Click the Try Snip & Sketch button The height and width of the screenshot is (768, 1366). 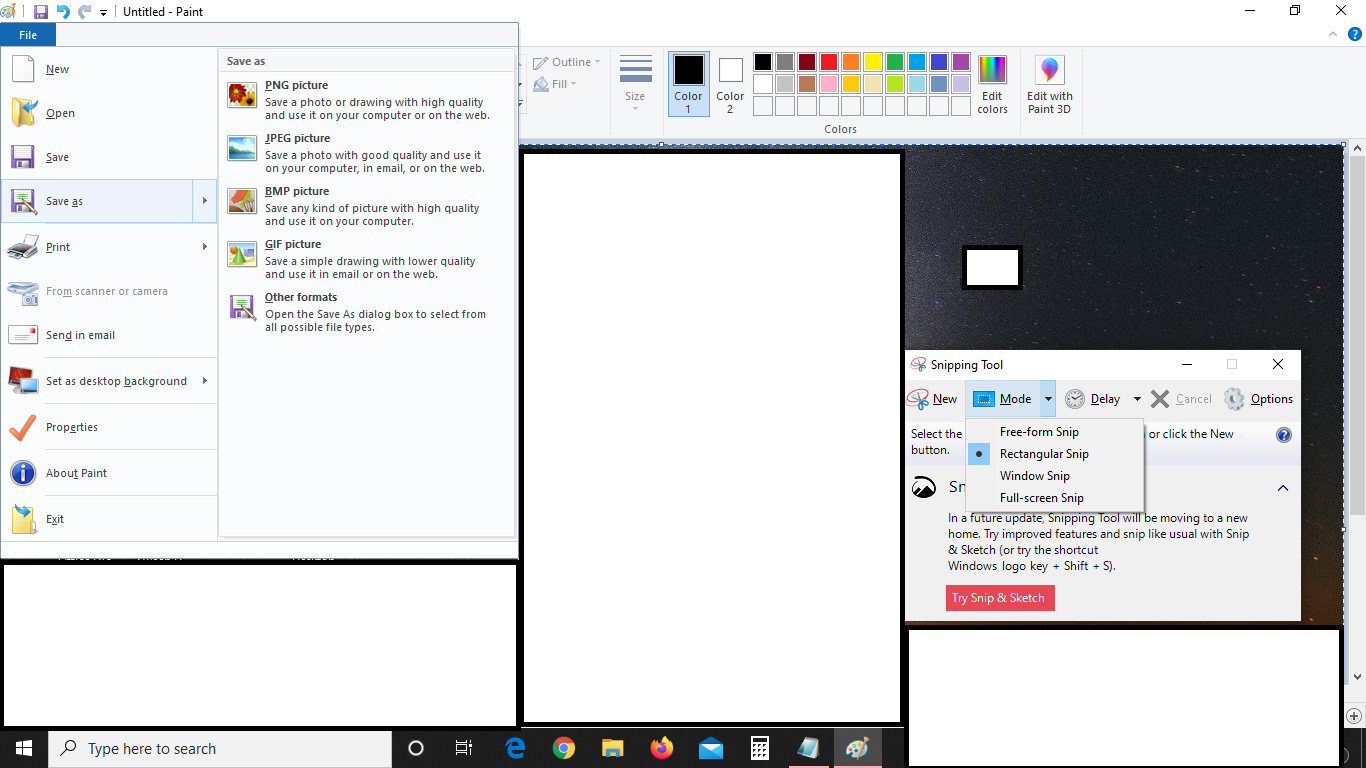click(x=999, y=598)
